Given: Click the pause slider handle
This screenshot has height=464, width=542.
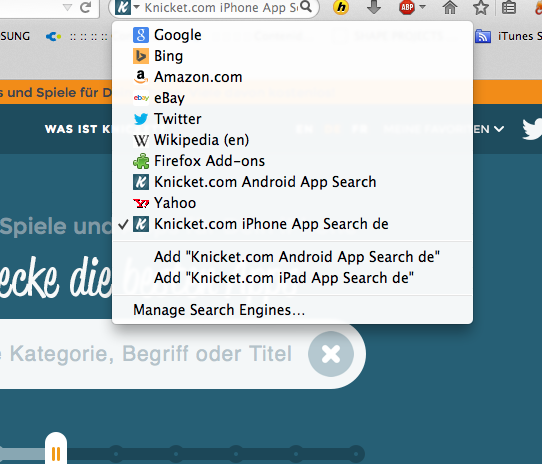Looking at the screenshot, I should coord(56,449).
